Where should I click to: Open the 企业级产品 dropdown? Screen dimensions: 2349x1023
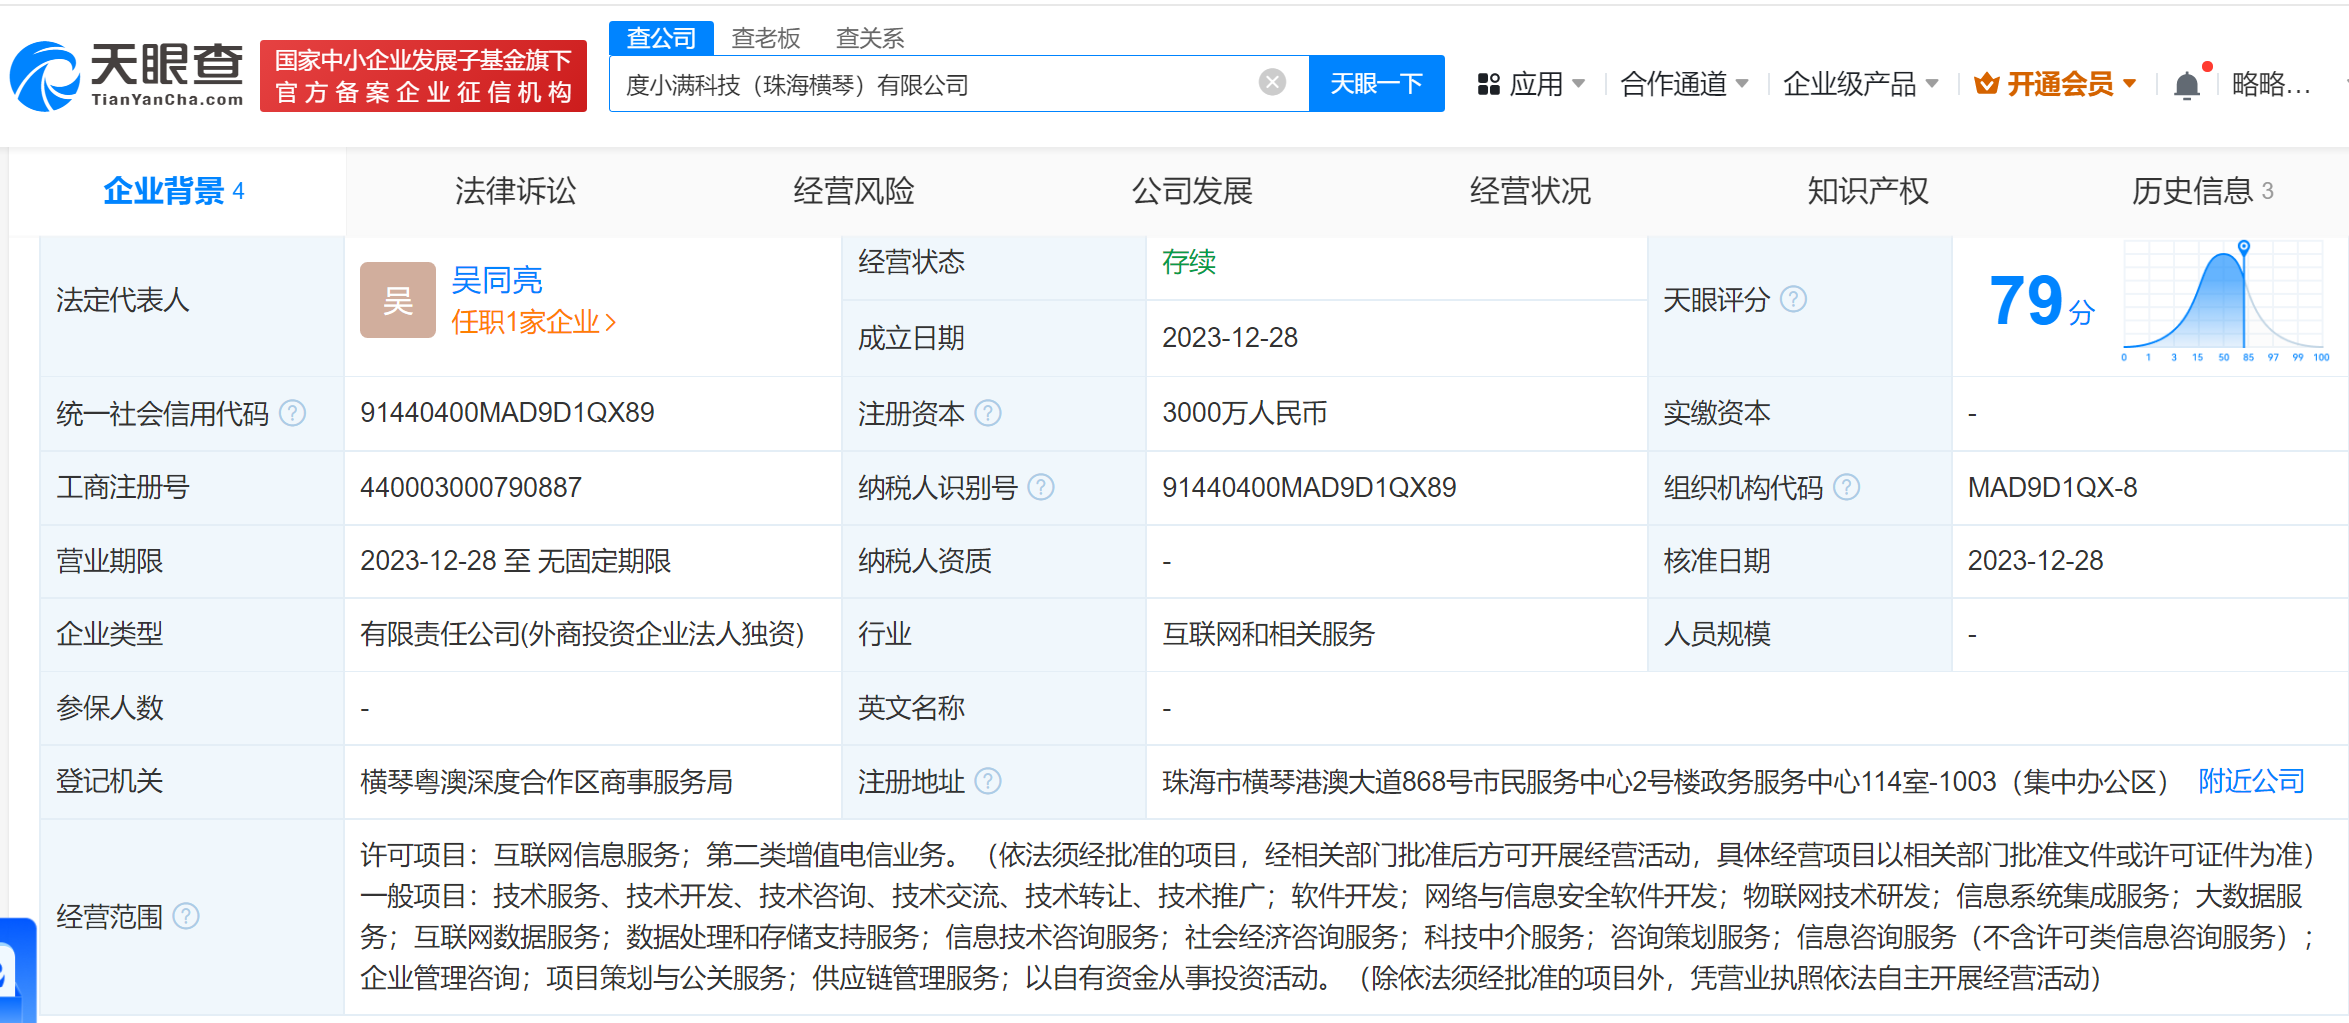coord(1859,85)
